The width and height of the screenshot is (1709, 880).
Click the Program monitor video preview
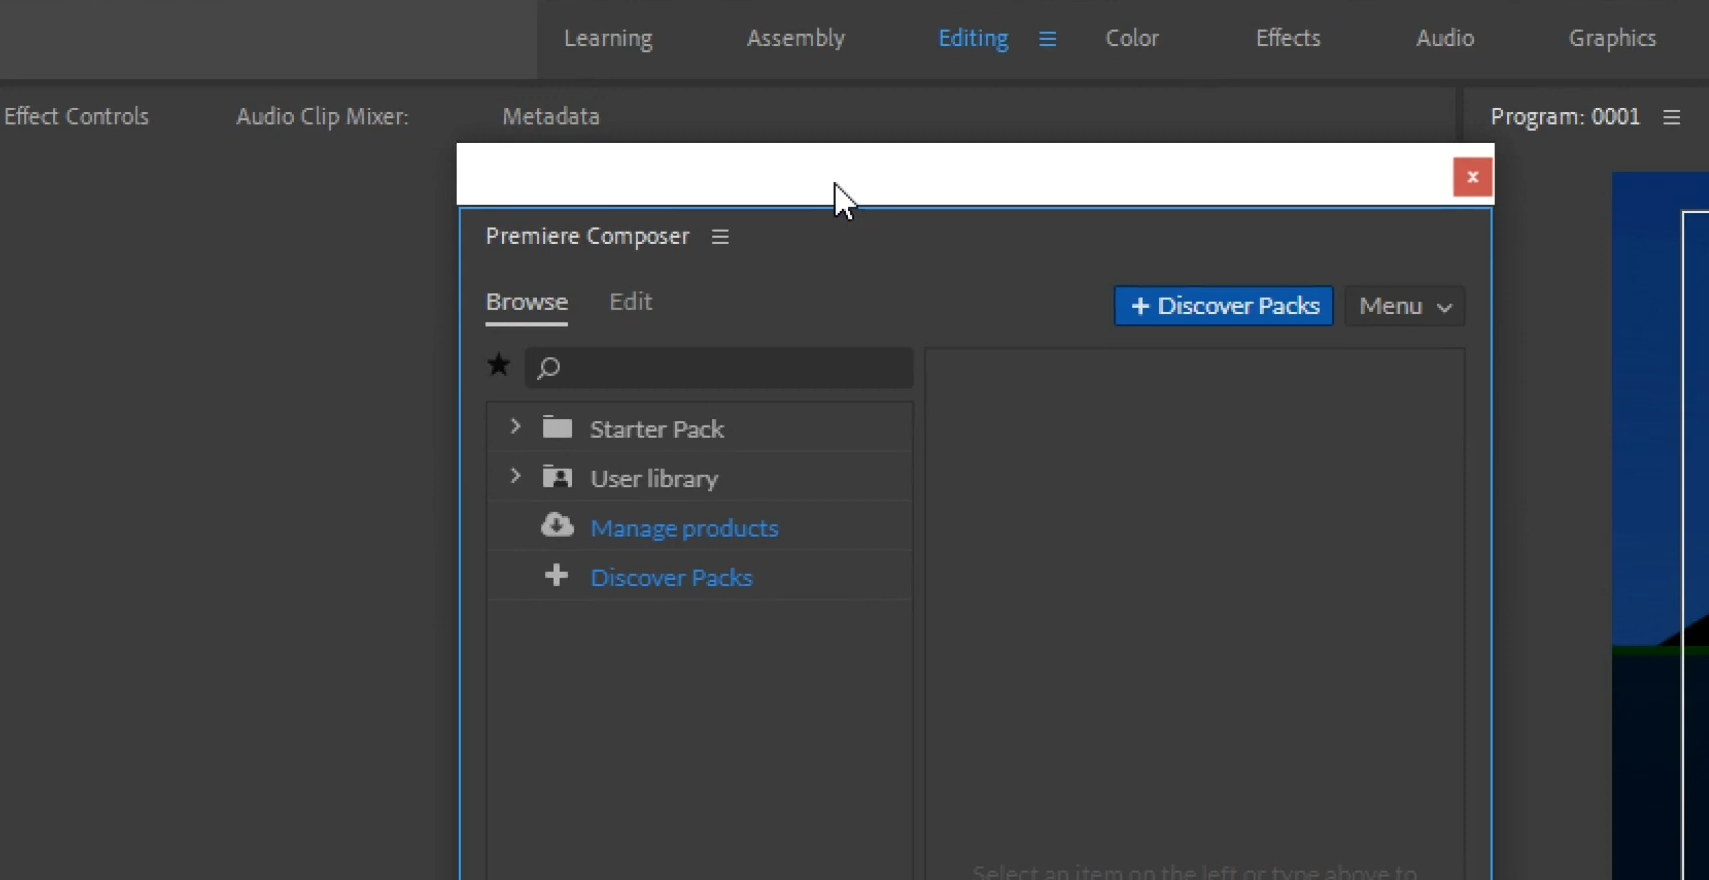1660,526
